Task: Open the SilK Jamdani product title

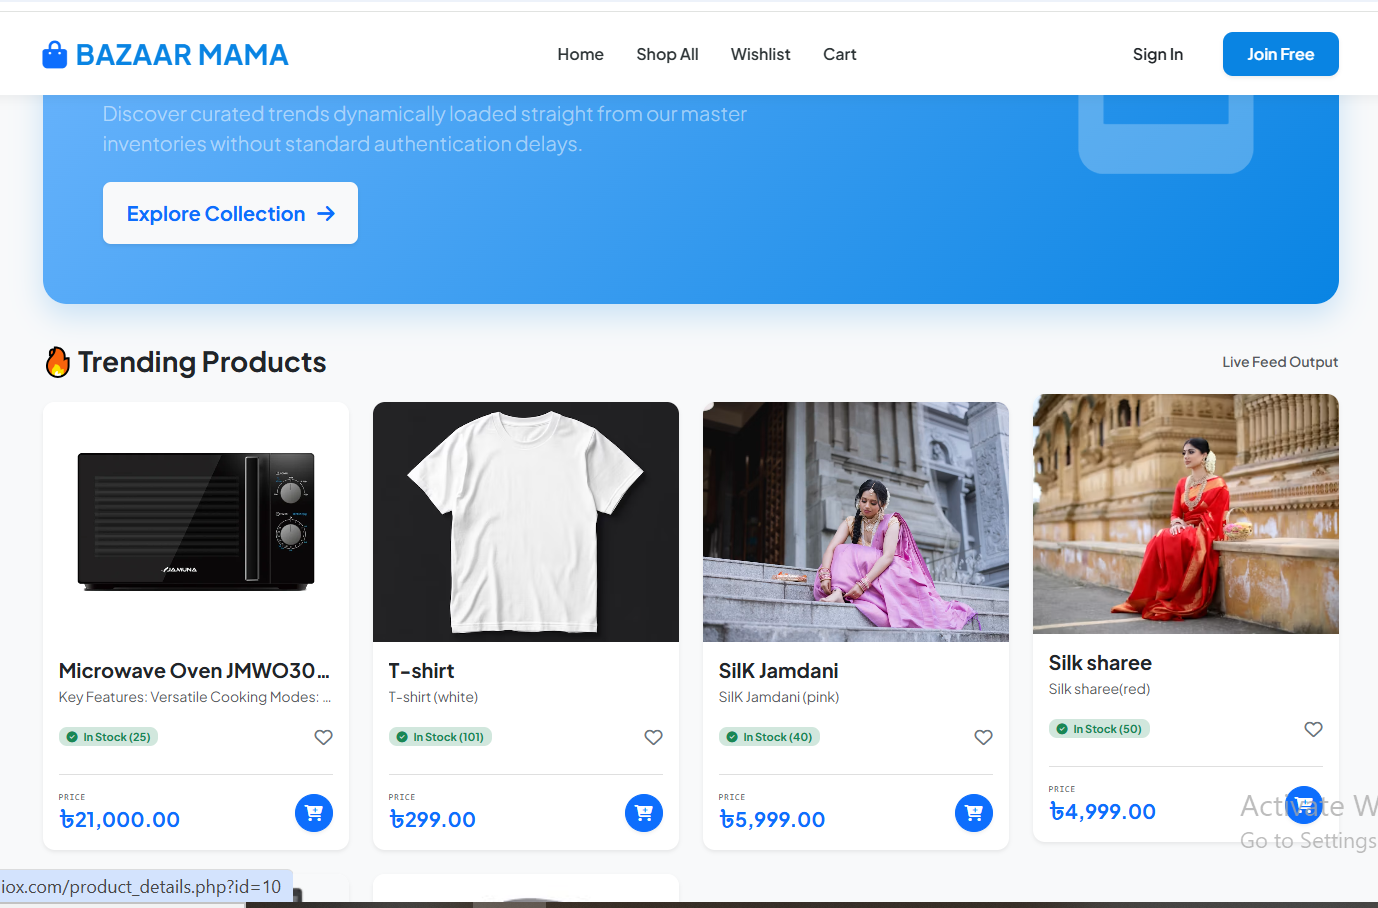Action: point(778,671)
